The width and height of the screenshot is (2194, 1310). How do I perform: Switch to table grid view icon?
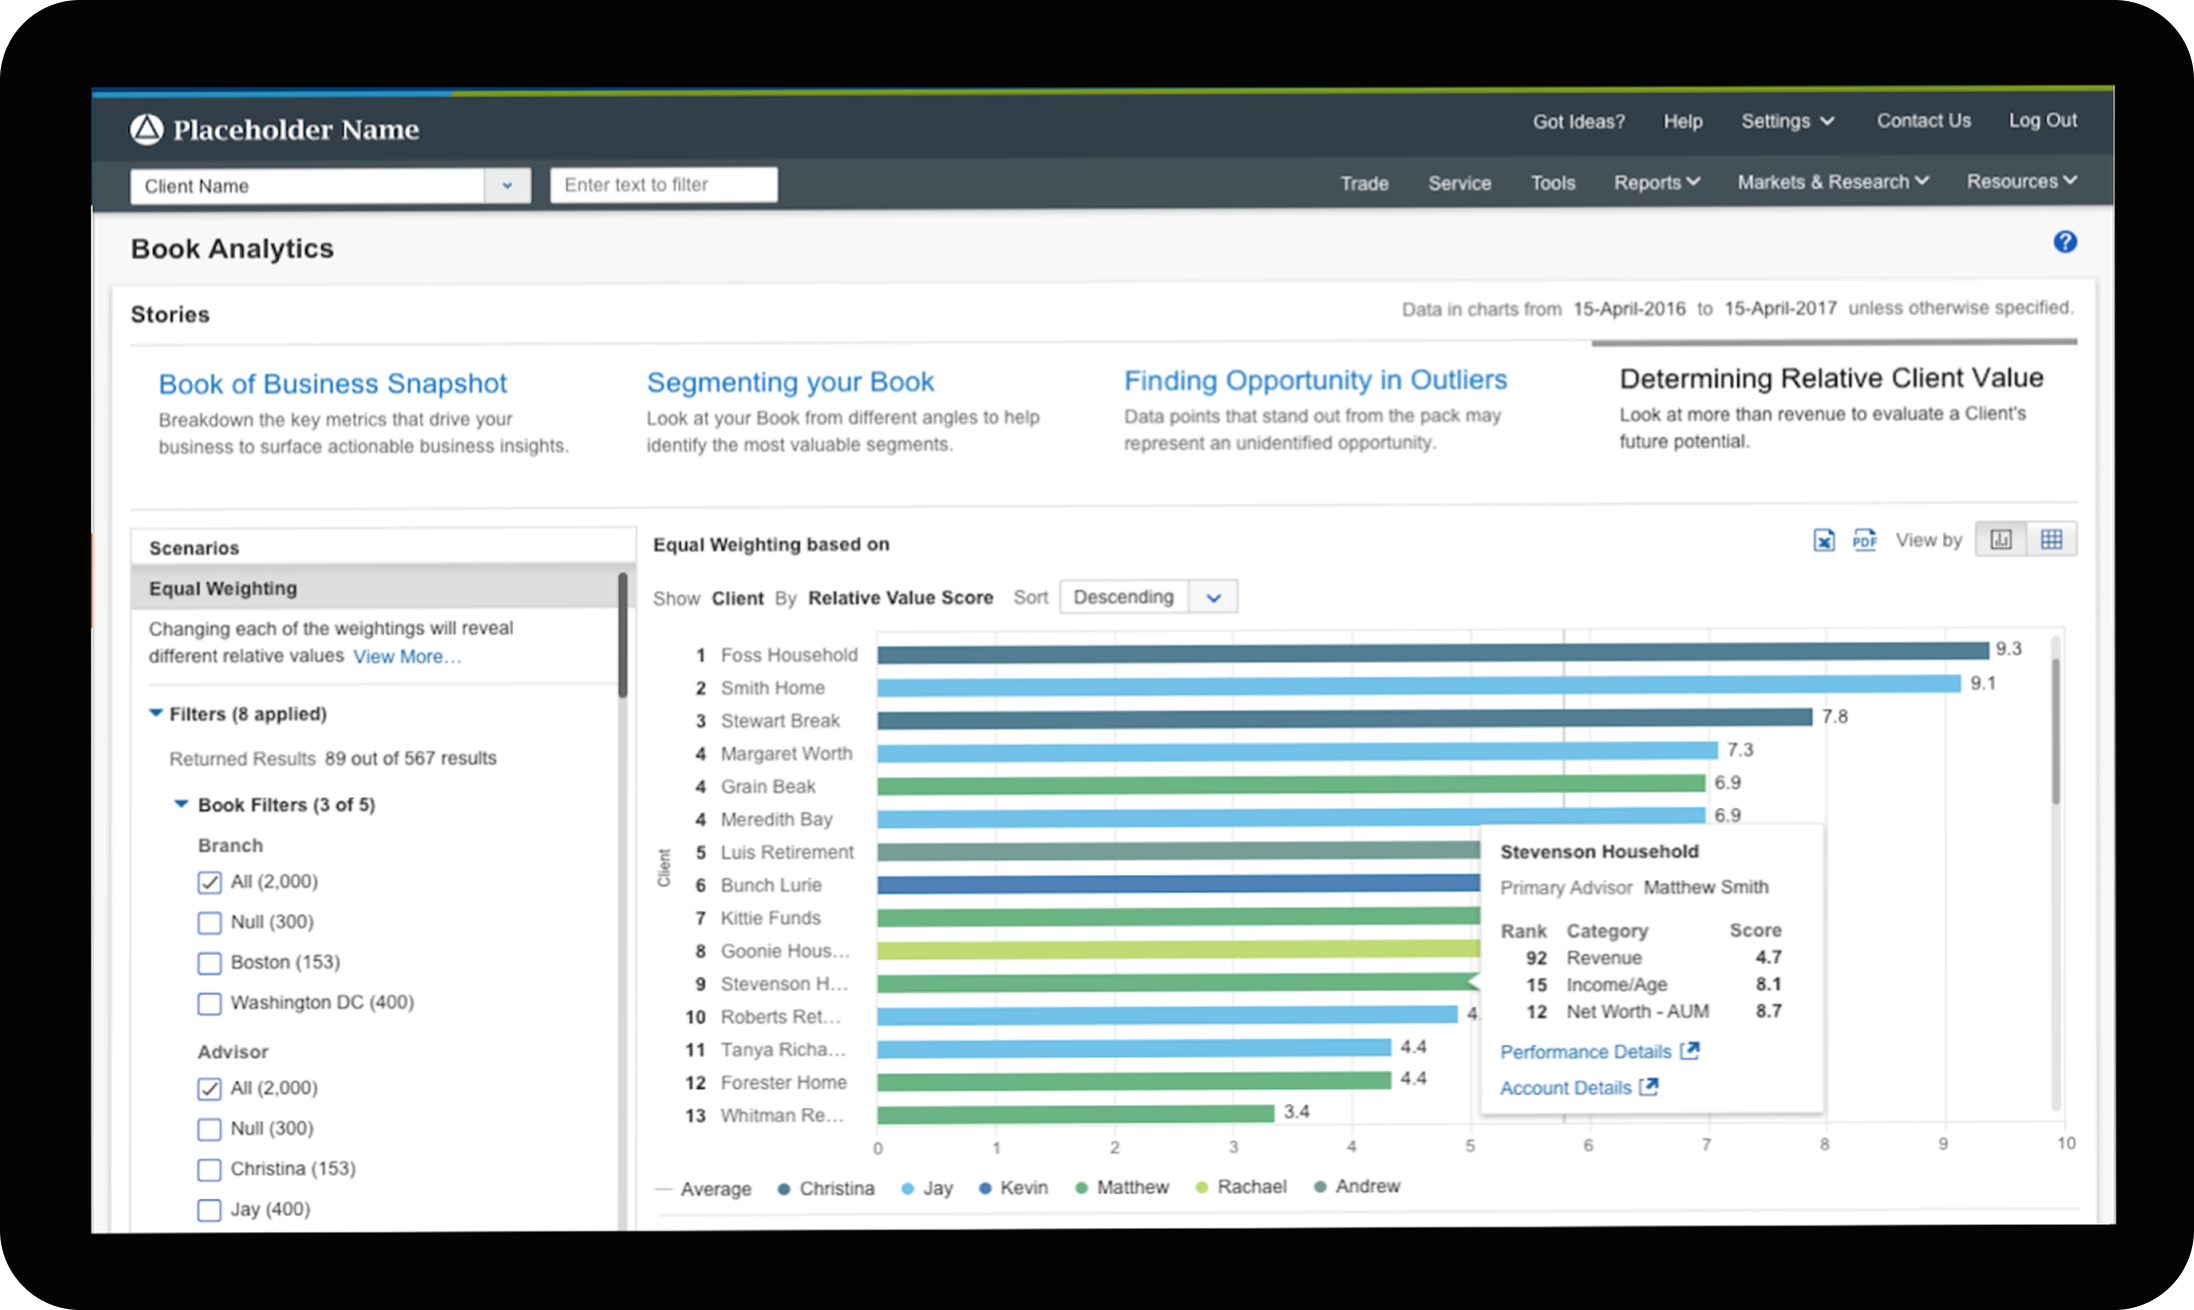pyautogui.click(x=2051, y=540)
